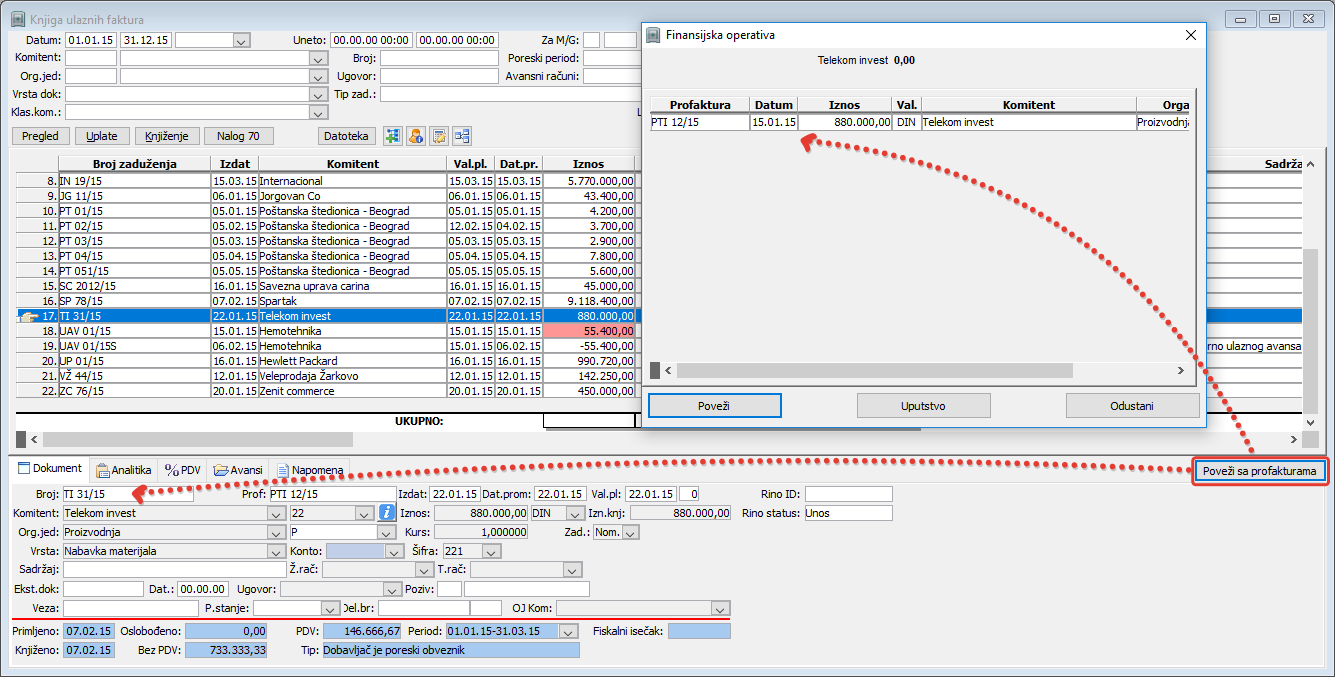Open the Zad. Nom. dropdown
This screenshot has height=677, width=1335.
coord(631,532)
